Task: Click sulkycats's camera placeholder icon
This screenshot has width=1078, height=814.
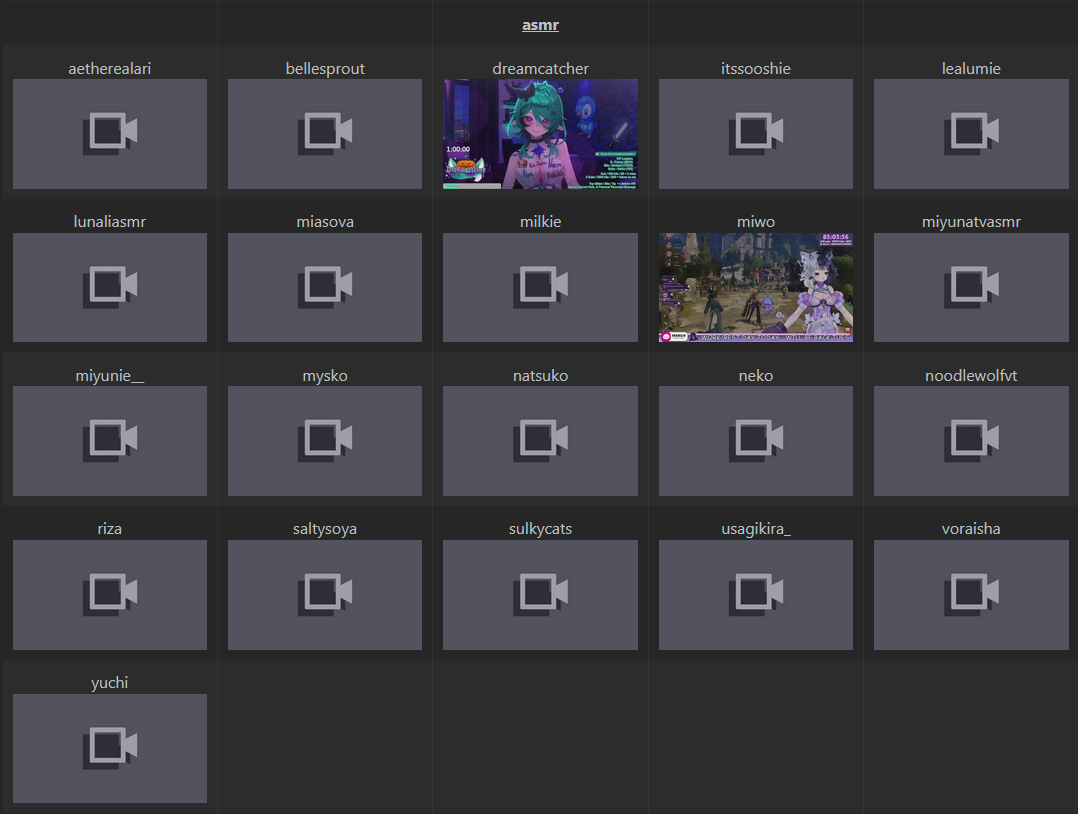Action: point(540,595)
